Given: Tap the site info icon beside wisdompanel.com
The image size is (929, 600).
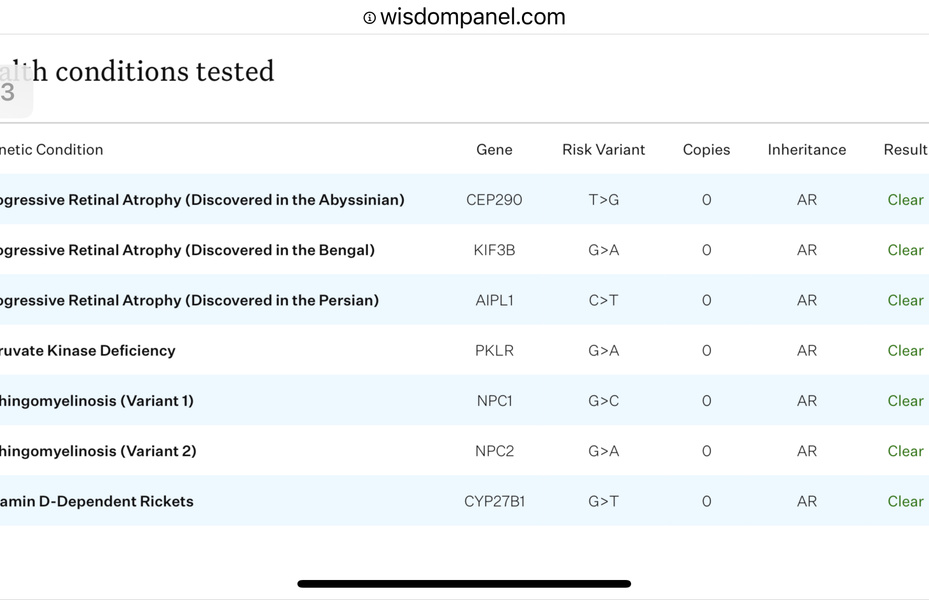Looking at the screenshot, I should click(x=369, y=18).
